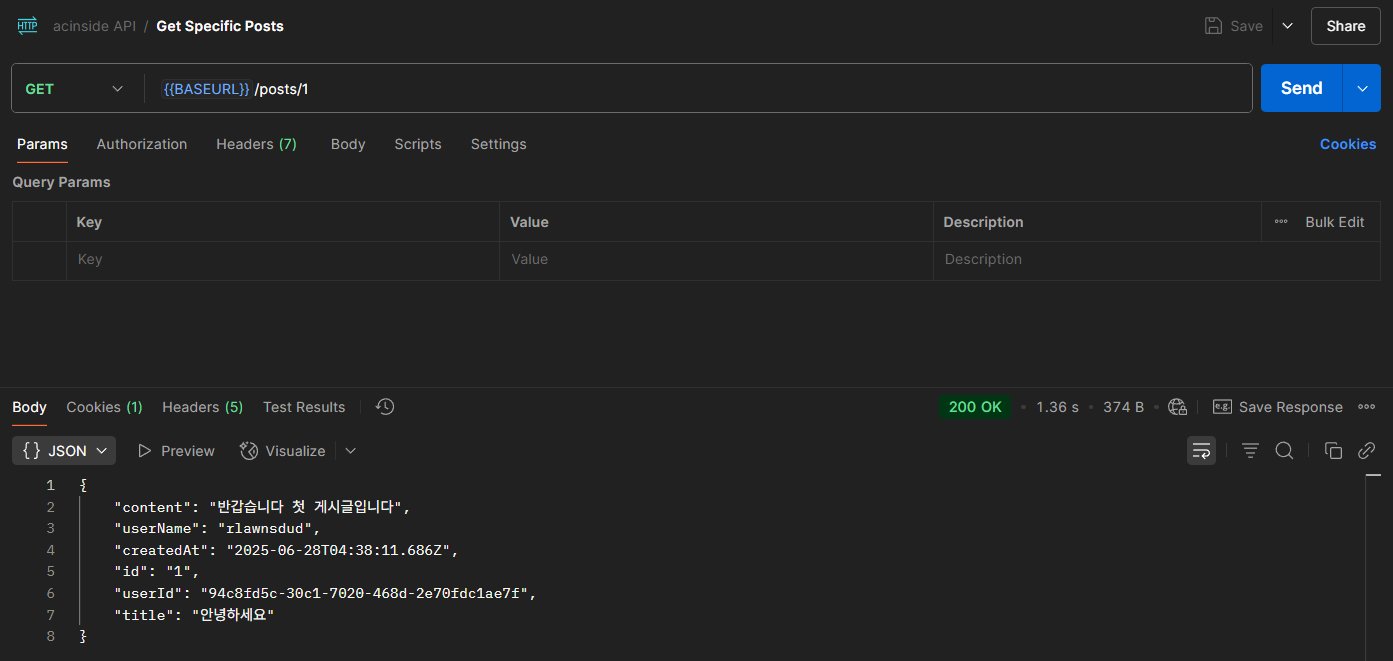This screenshot has height=661, width=1393.
Task: Switch to the Authorization tab
Action: pyautogui.click(x=142, y=144)
